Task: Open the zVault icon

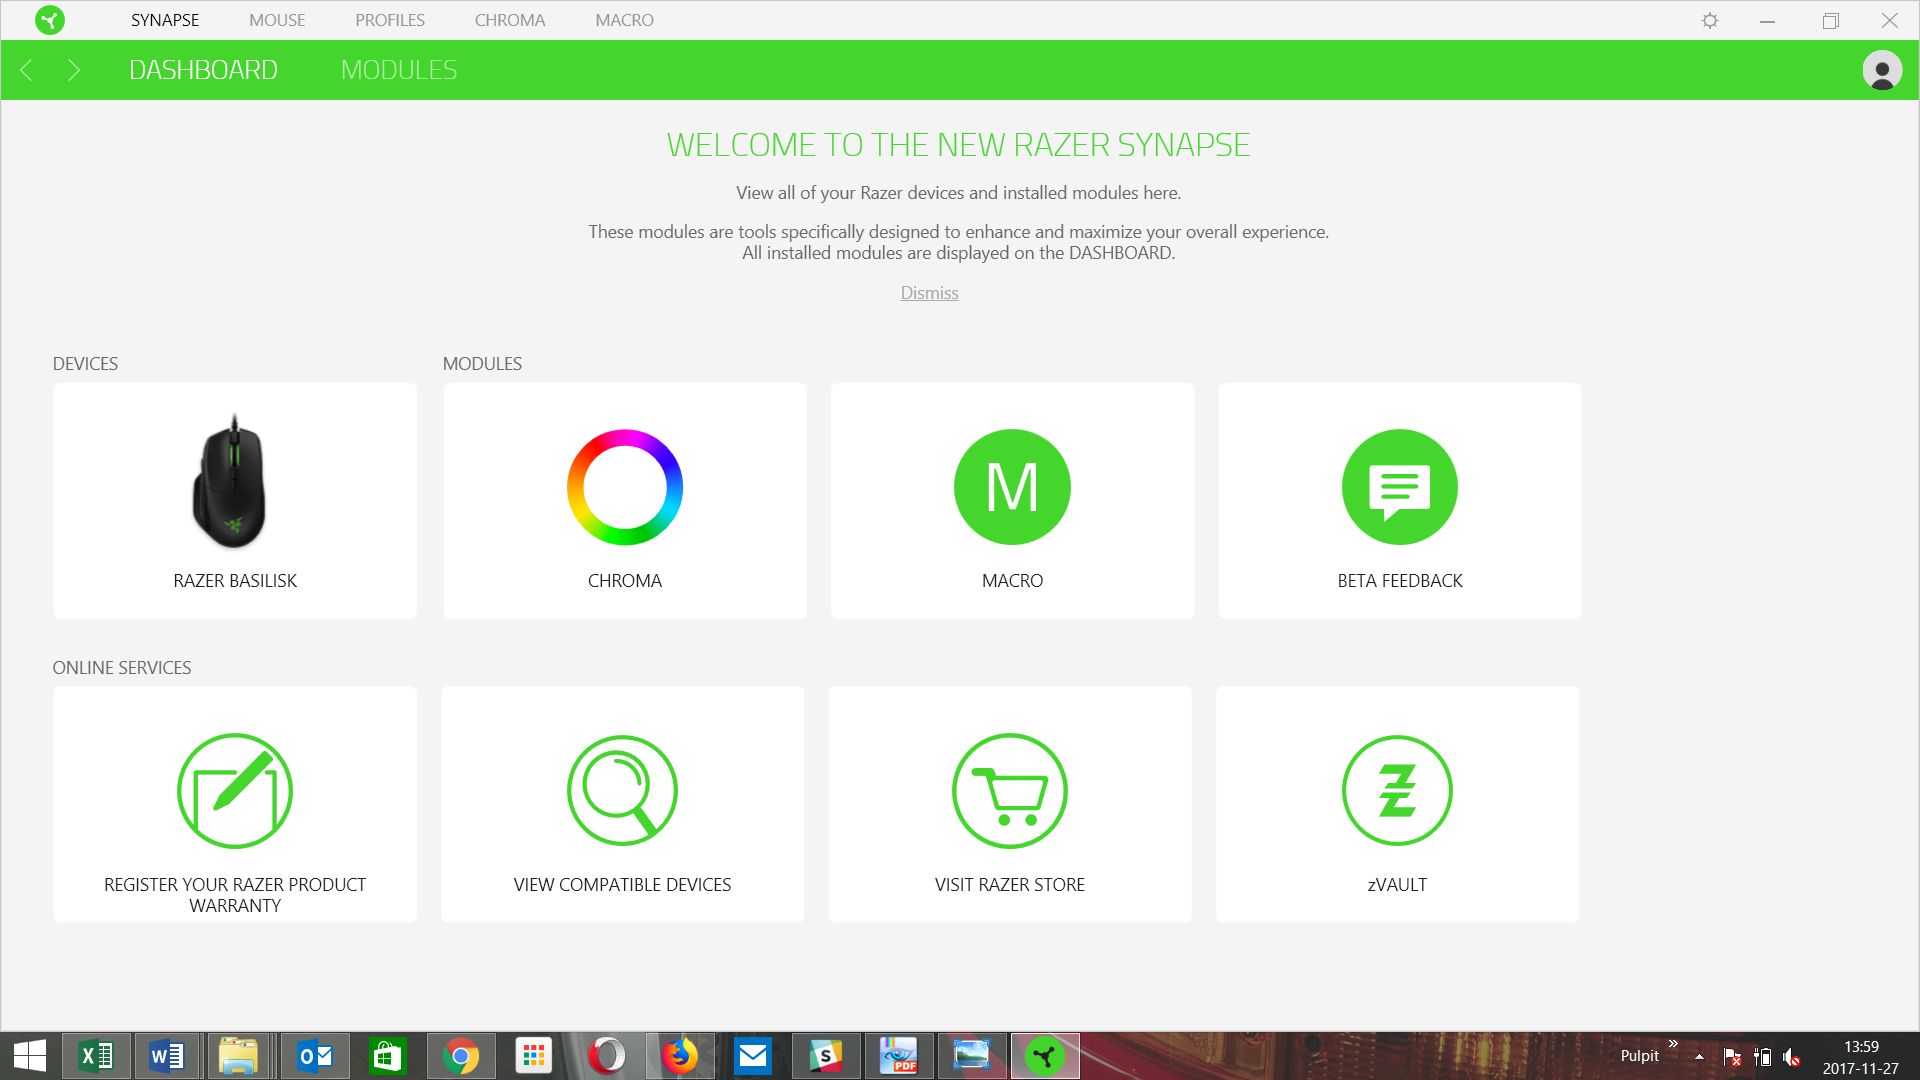Action: tap(1397, 791)
